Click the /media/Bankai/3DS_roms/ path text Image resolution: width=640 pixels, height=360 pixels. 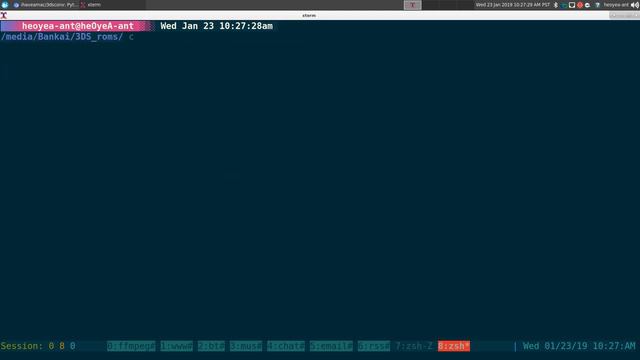click(x=62, y=37)
